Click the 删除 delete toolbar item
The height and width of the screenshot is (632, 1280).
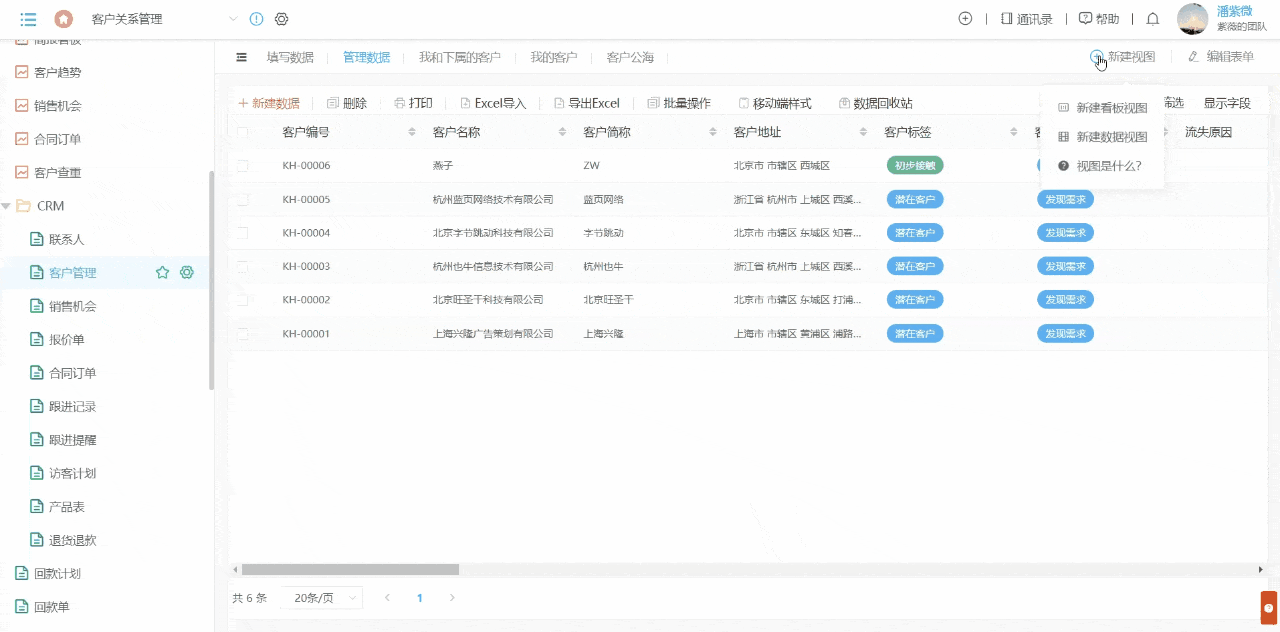click(347, 103)
